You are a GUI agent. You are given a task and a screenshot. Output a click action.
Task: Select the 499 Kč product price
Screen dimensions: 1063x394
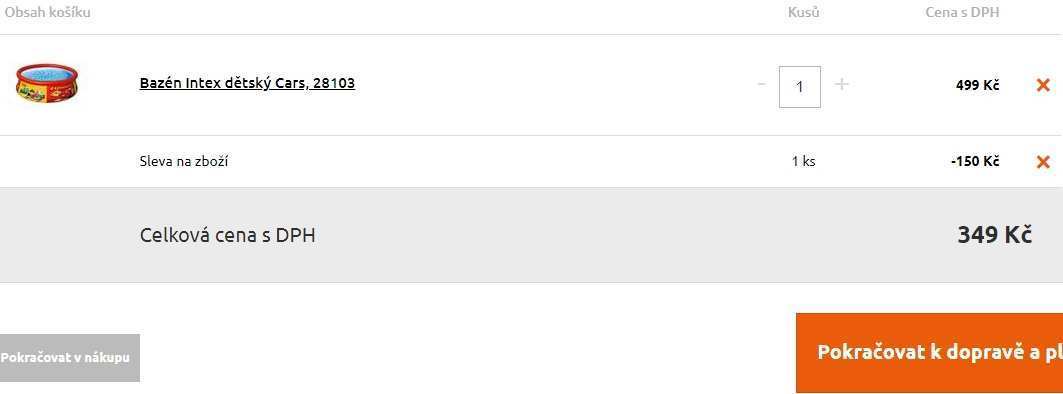tap(978, 85)
